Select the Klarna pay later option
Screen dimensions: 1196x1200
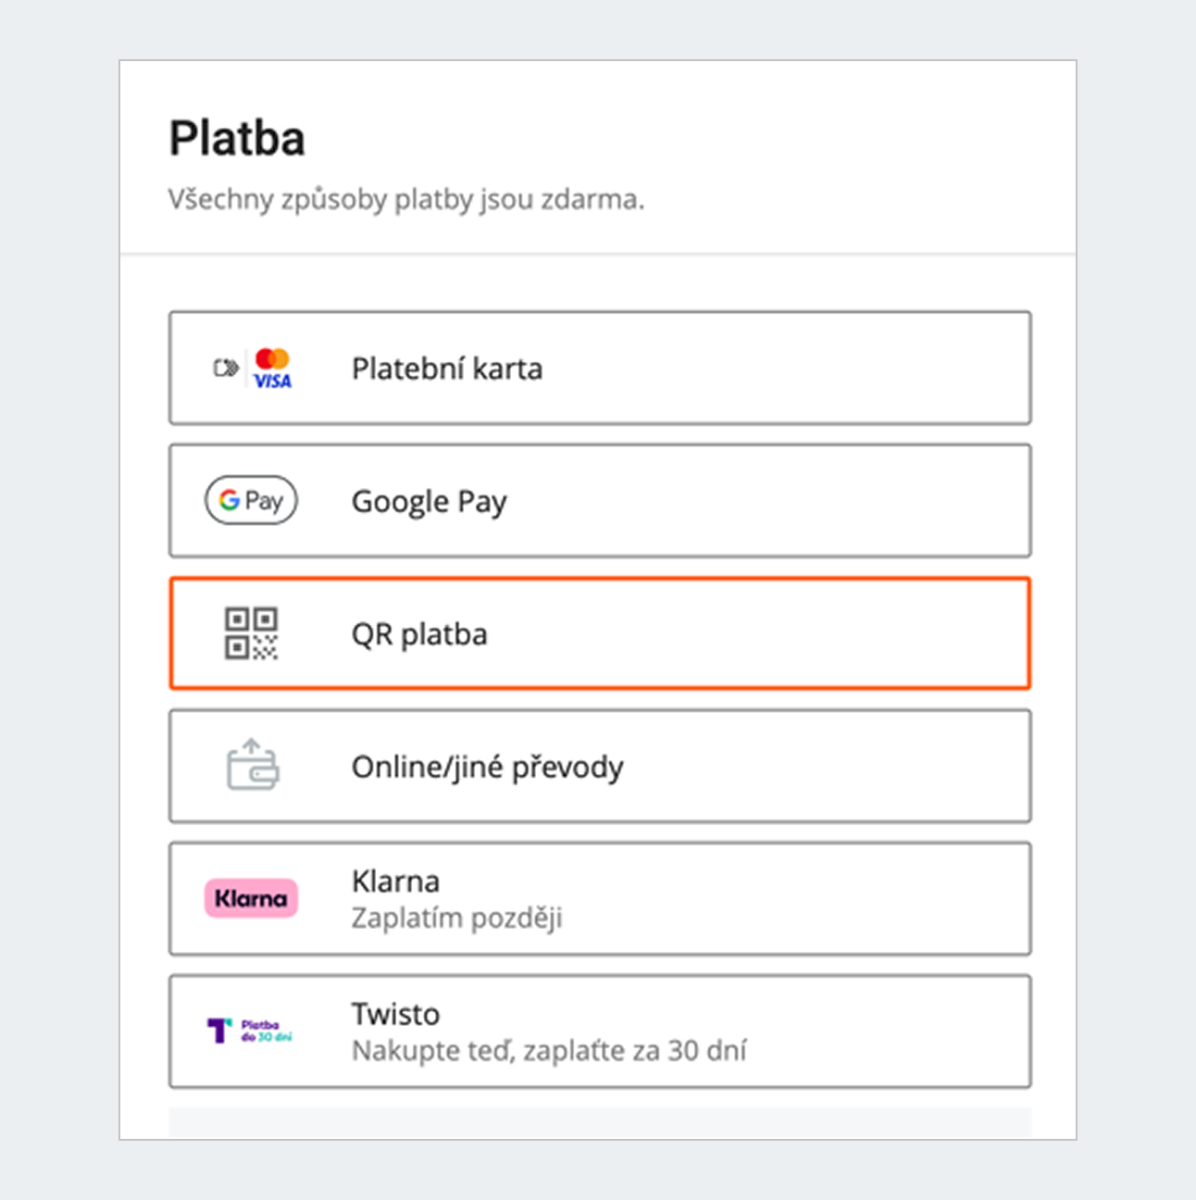(600, 899)
